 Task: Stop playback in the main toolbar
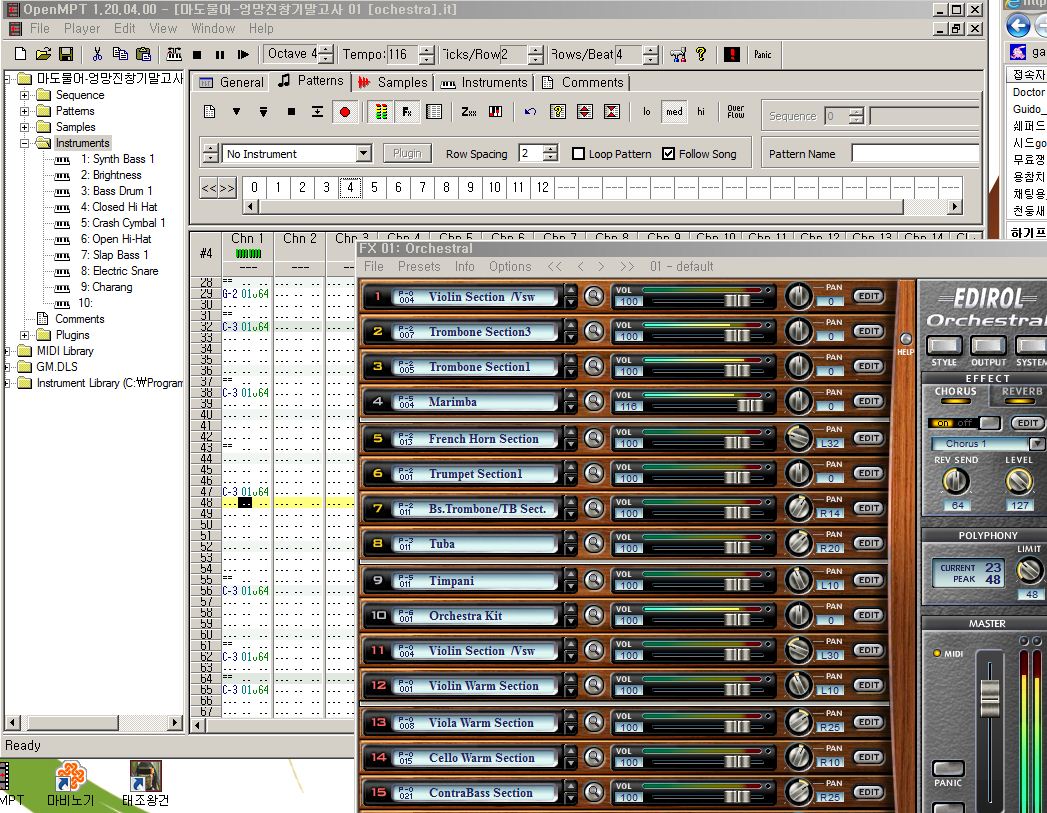click(197, 55)
